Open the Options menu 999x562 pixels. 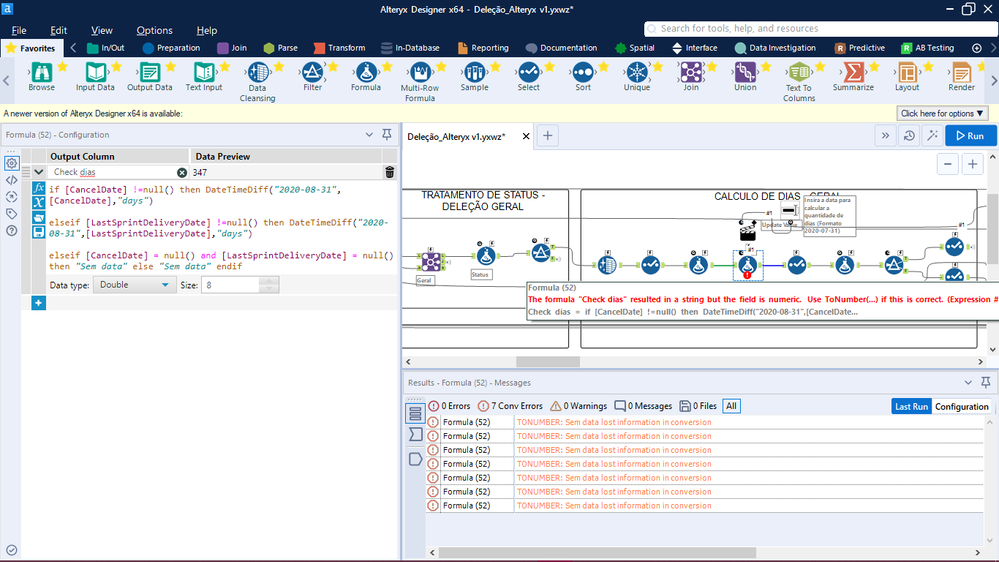[154, 31]
